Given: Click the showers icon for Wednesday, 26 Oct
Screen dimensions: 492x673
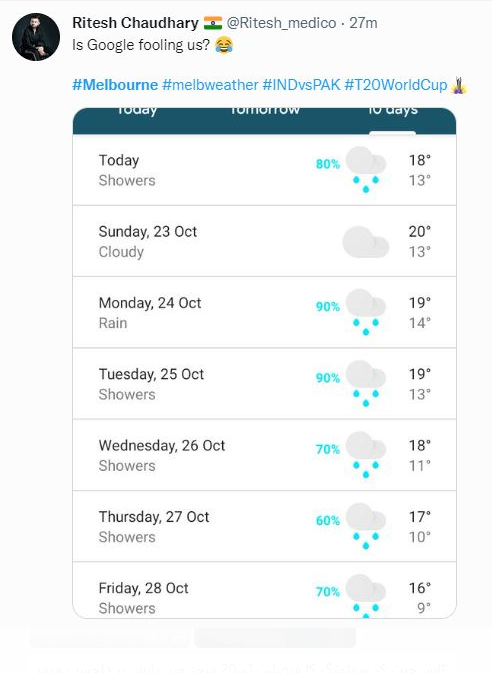Looking at the screenshot, I should [x=366, y=455].
